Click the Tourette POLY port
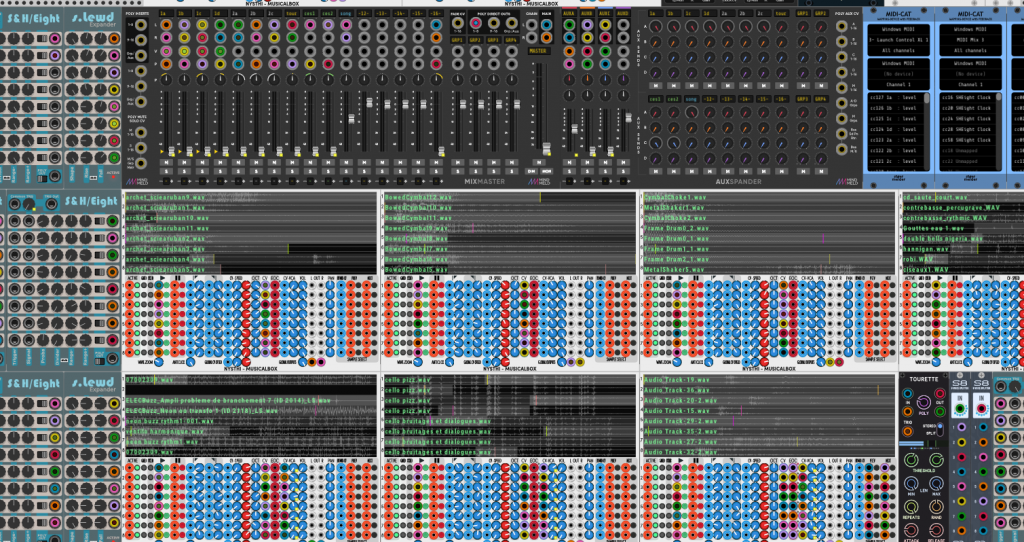 pyautogui.click(x=923, y=402)
